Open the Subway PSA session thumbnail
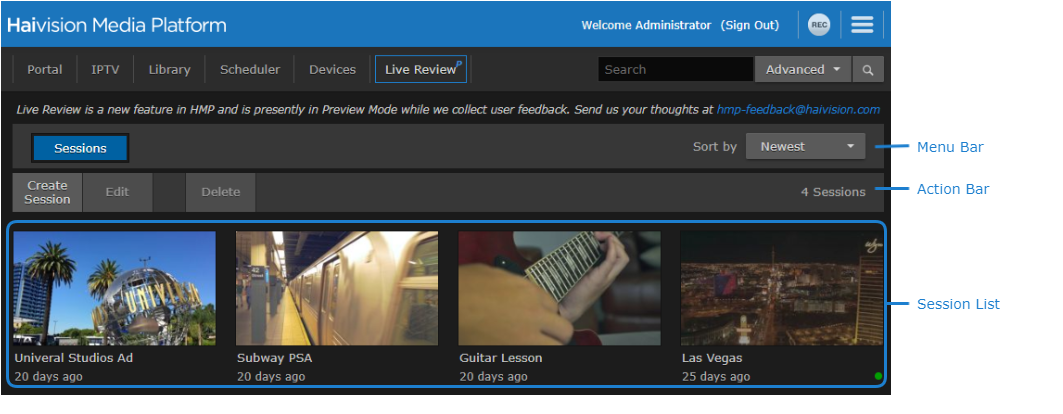The image size is (1063, 414). [336, 288]
